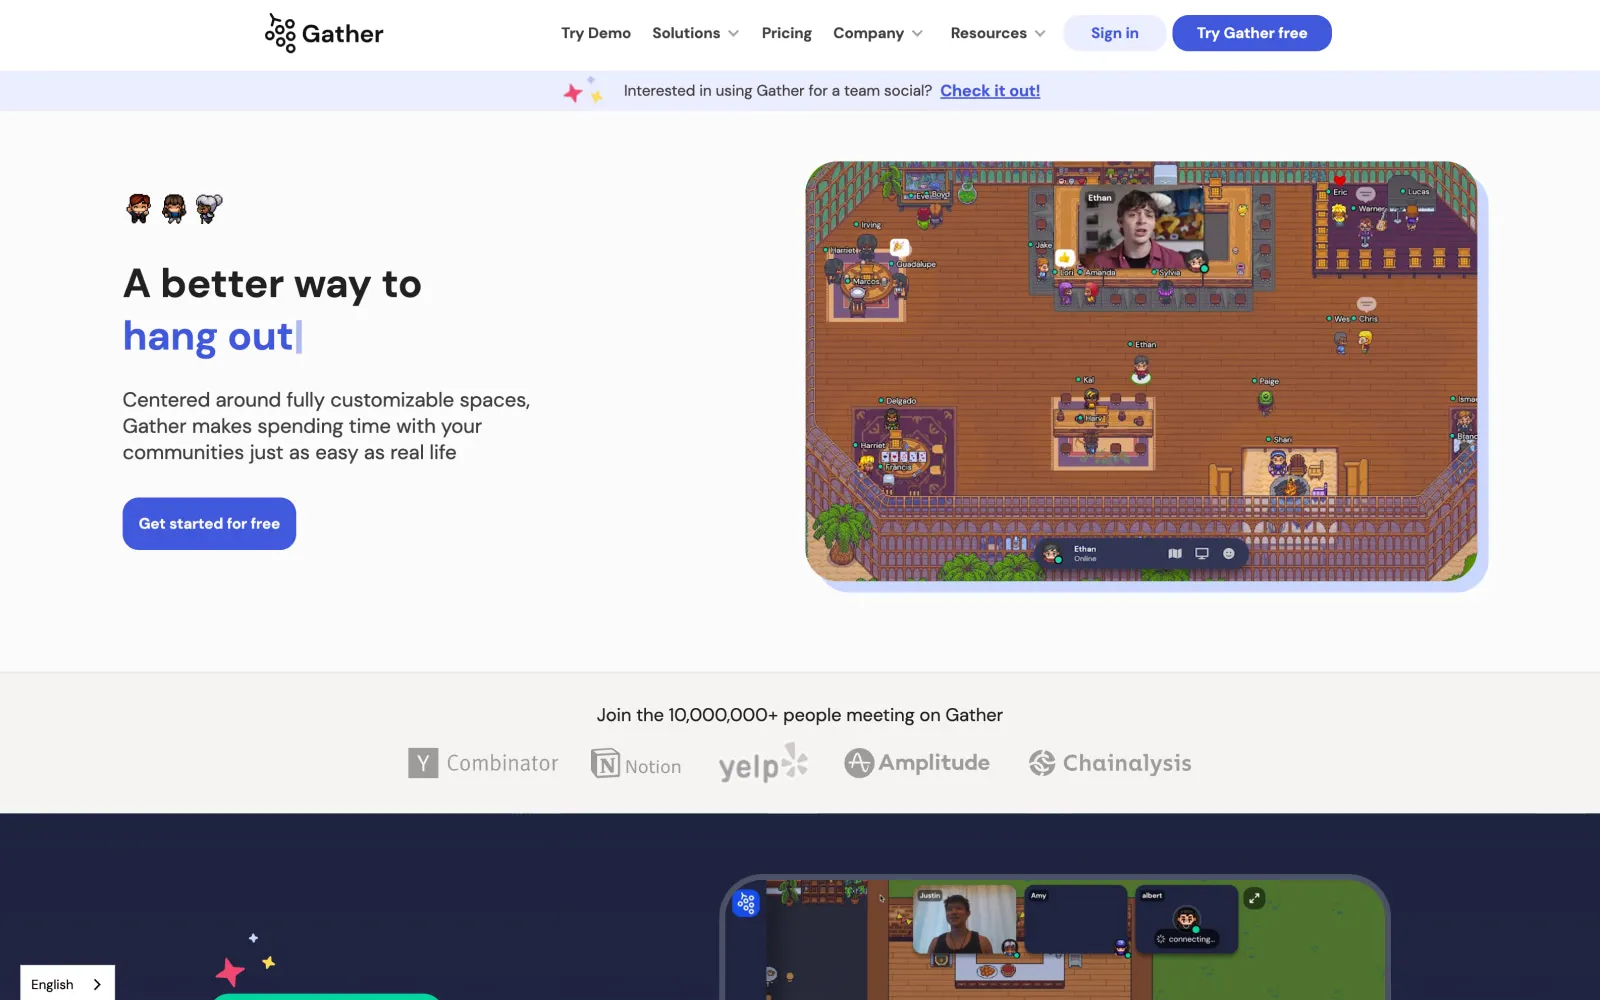This screenshot has height=1000, width=1600.
Task: Click the Yelp logo
Action: 763,763
